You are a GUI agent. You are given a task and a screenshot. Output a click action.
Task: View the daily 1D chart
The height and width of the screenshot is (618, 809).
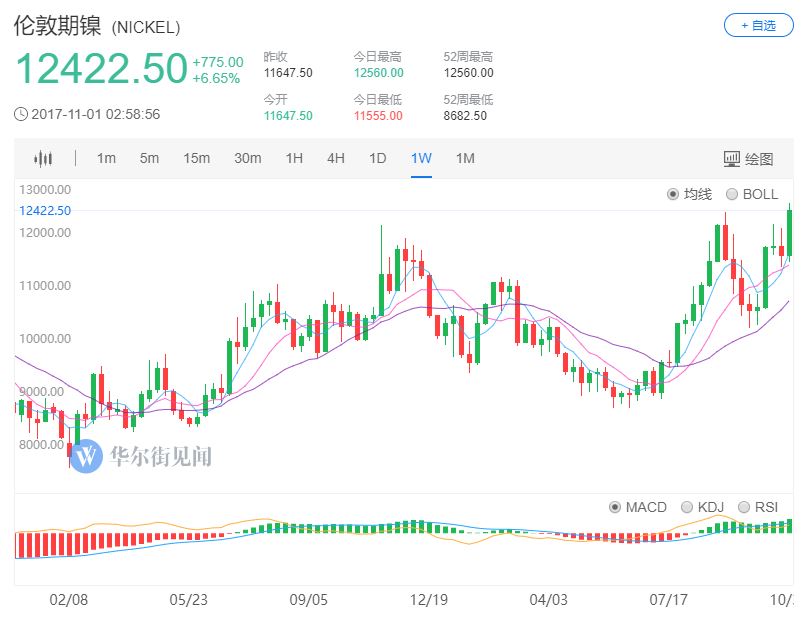377,158
